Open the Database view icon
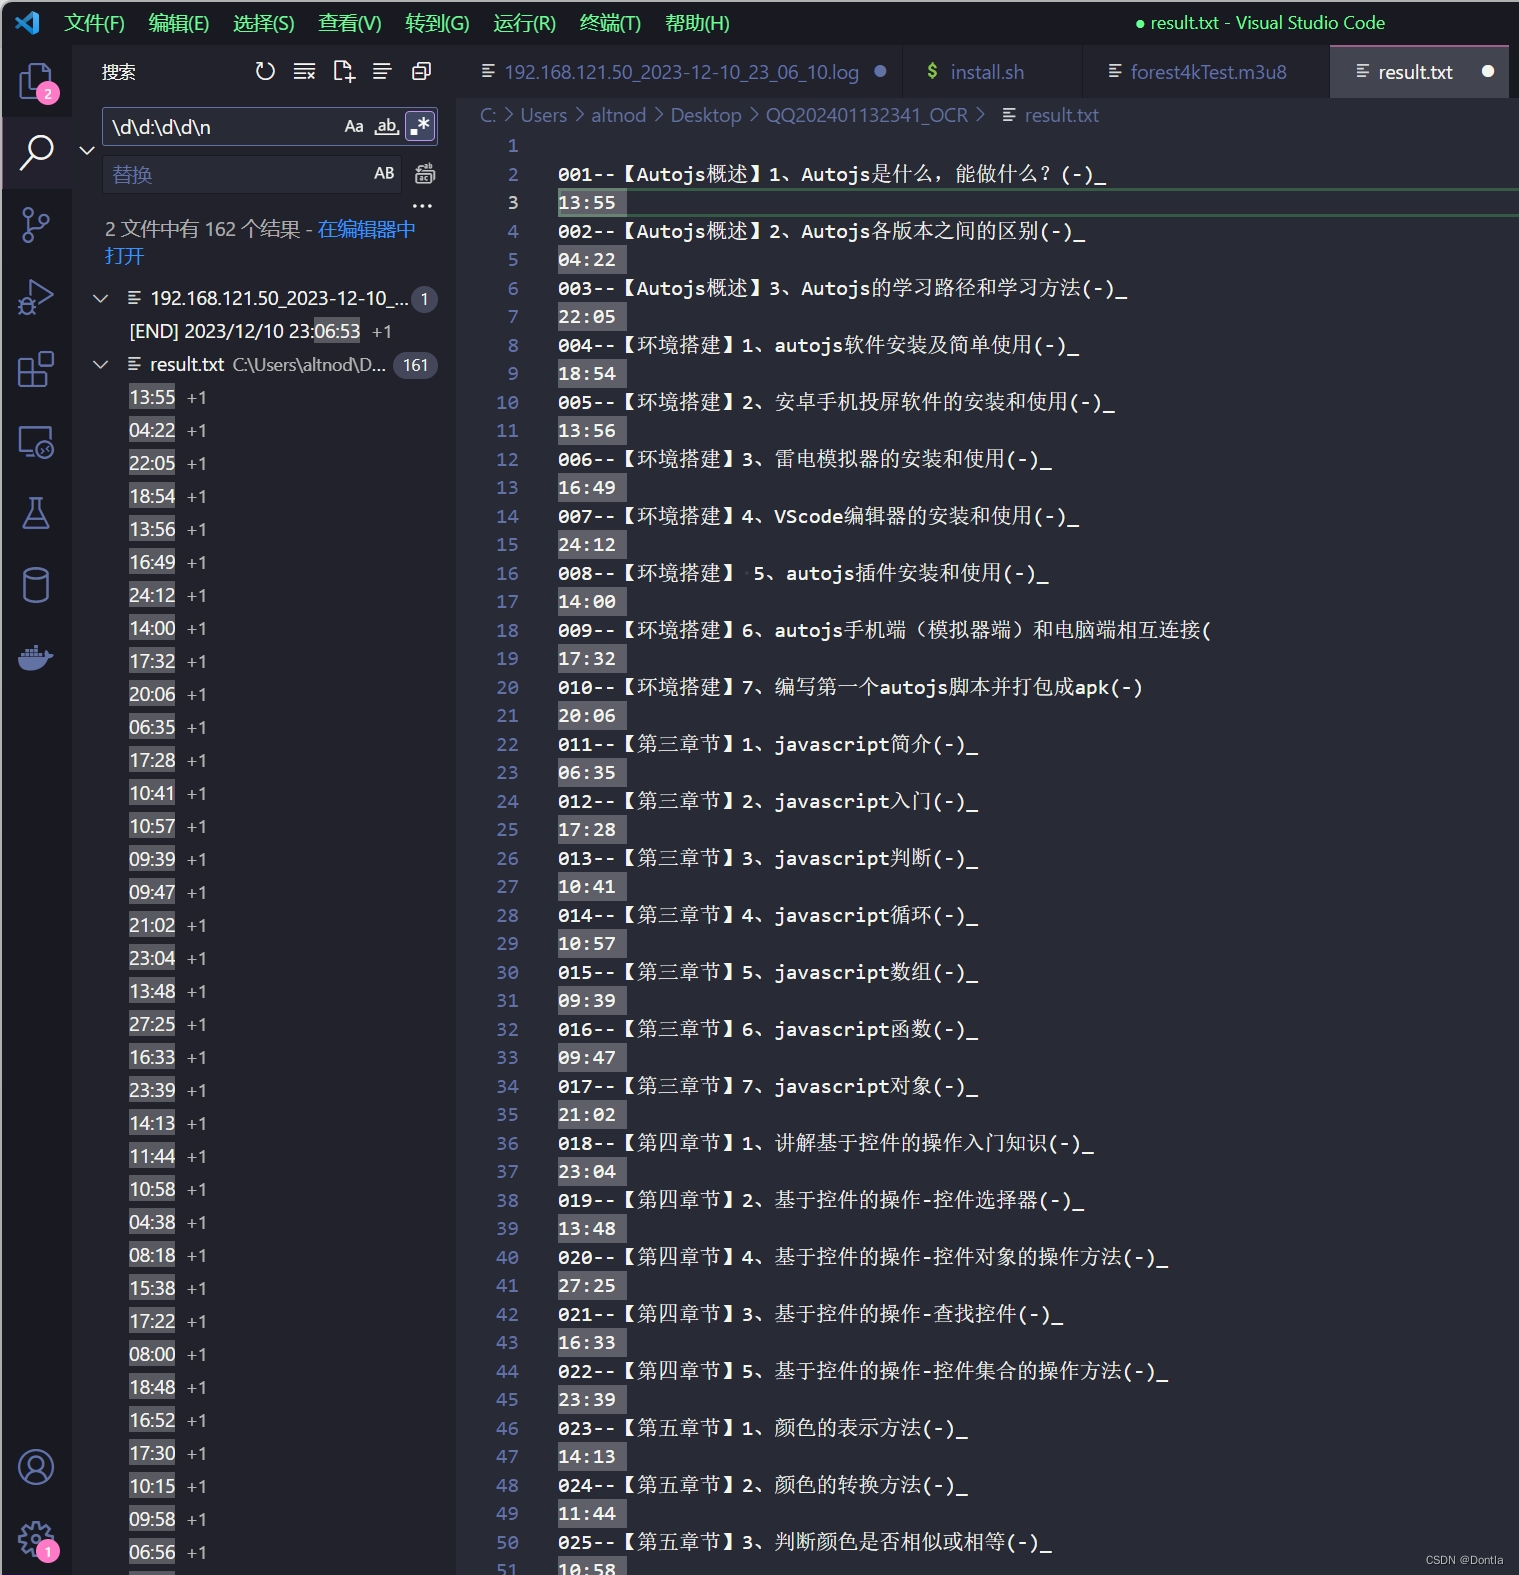The height and width of the screenshot is (1575, 1519). 36,586
